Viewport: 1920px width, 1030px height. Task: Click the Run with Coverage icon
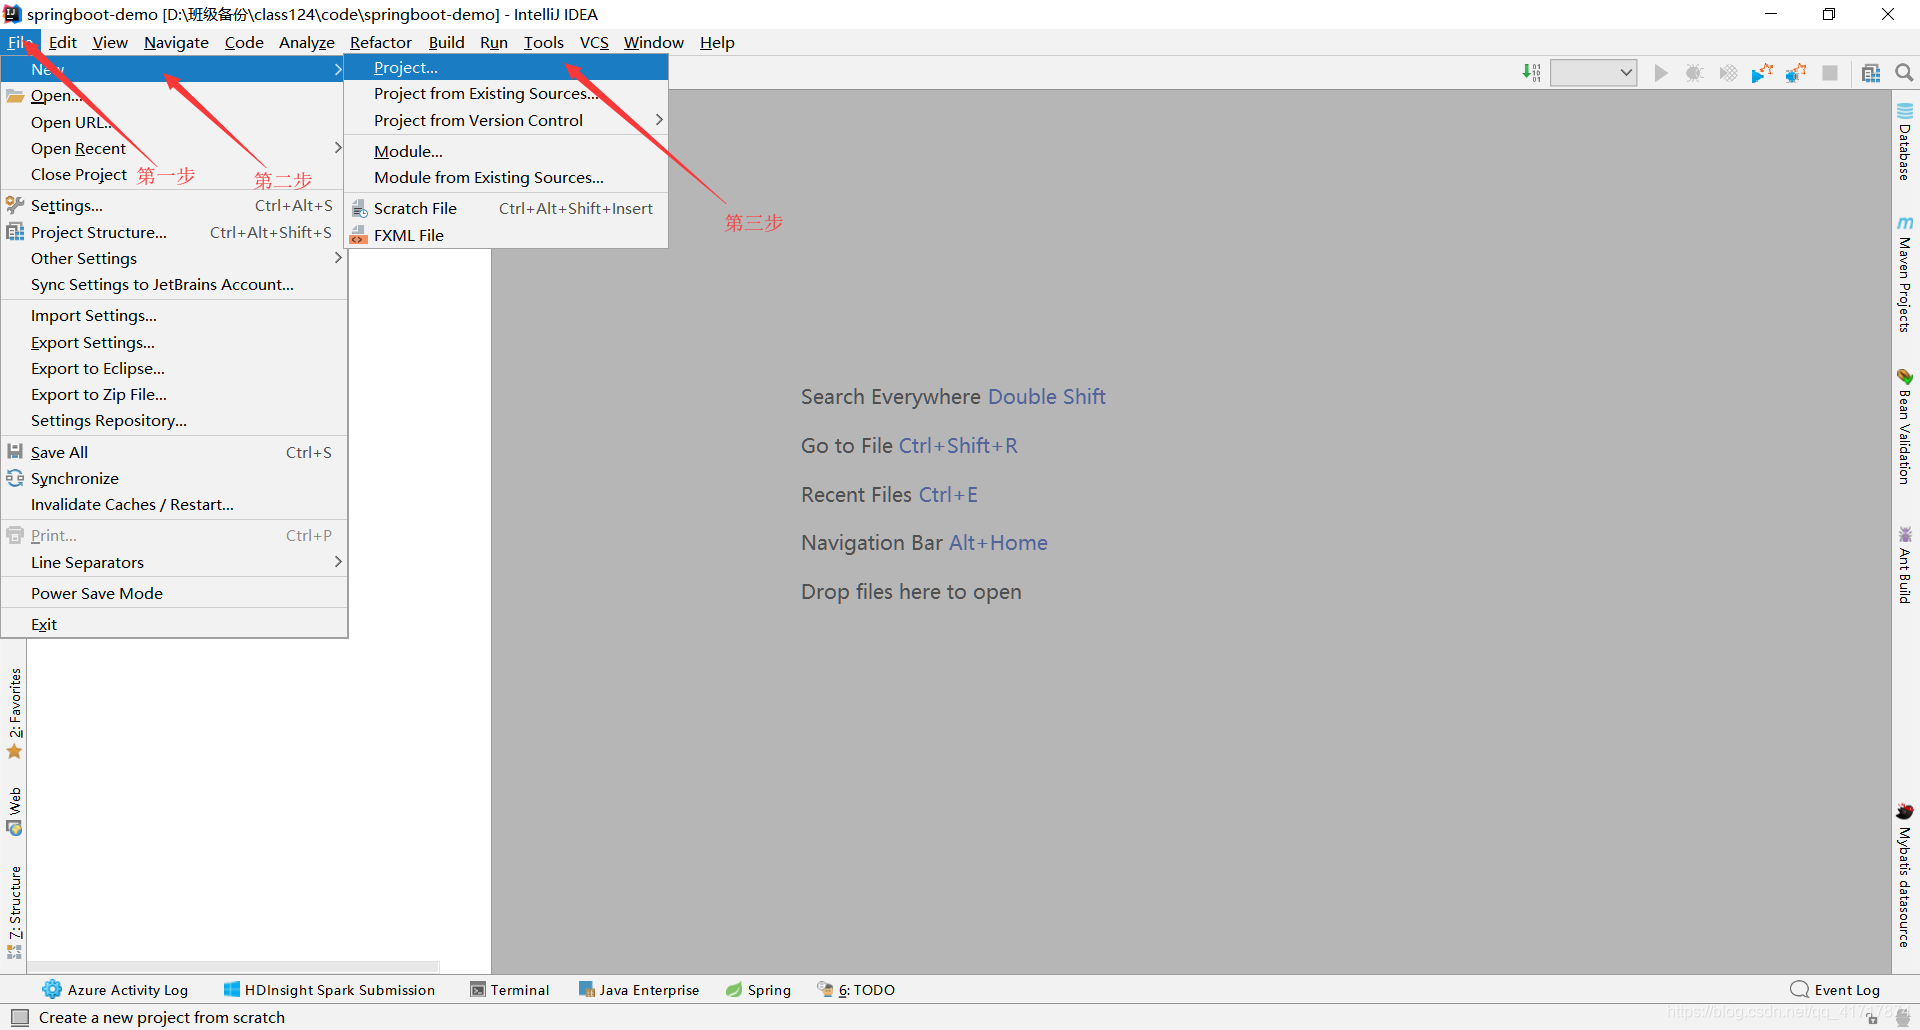pyautogui.click(x=1728, y=73)
